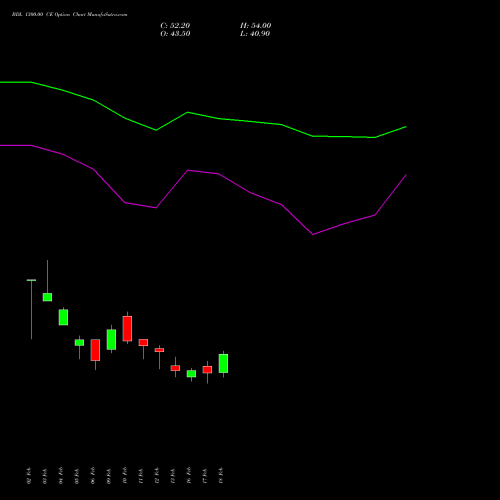This screenshot has height=500, width=500.
Task: Click the close value C: 52.20
Action: point(175,26)
